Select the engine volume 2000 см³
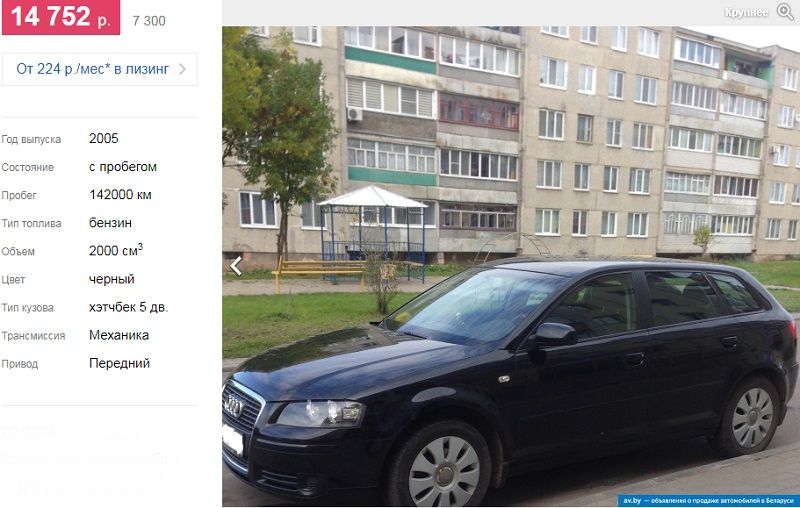 116,250
